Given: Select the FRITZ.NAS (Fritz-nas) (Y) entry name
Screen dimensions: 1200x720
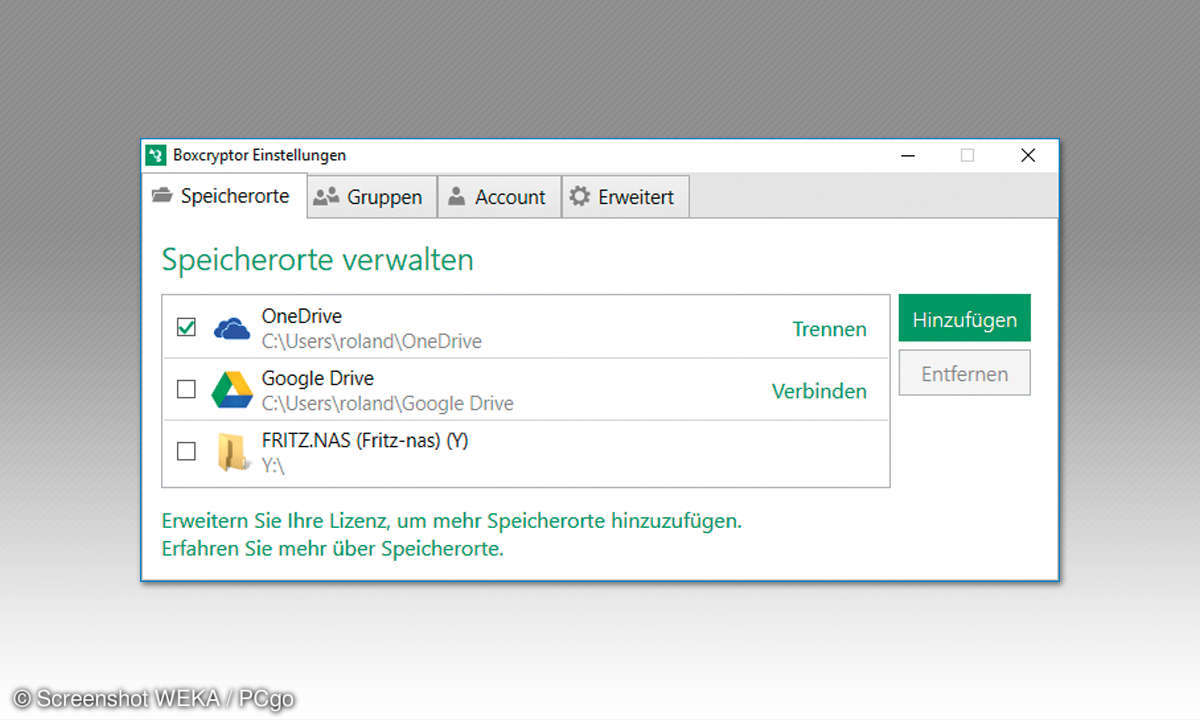Looking at the screenshot, I should click(x=364, y=440).
